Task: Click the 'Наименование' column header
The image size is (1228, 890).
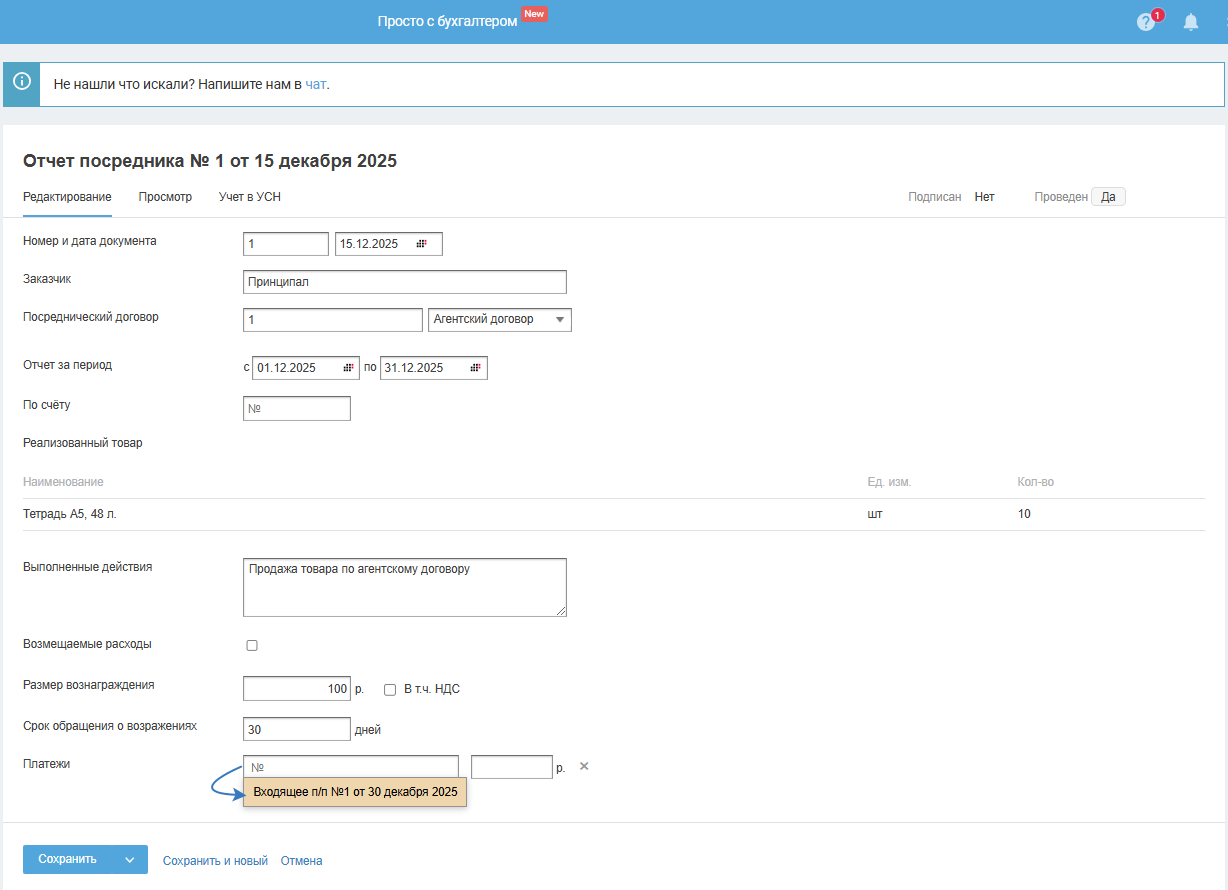Action: pyautogui.click(x=63, y=482)
